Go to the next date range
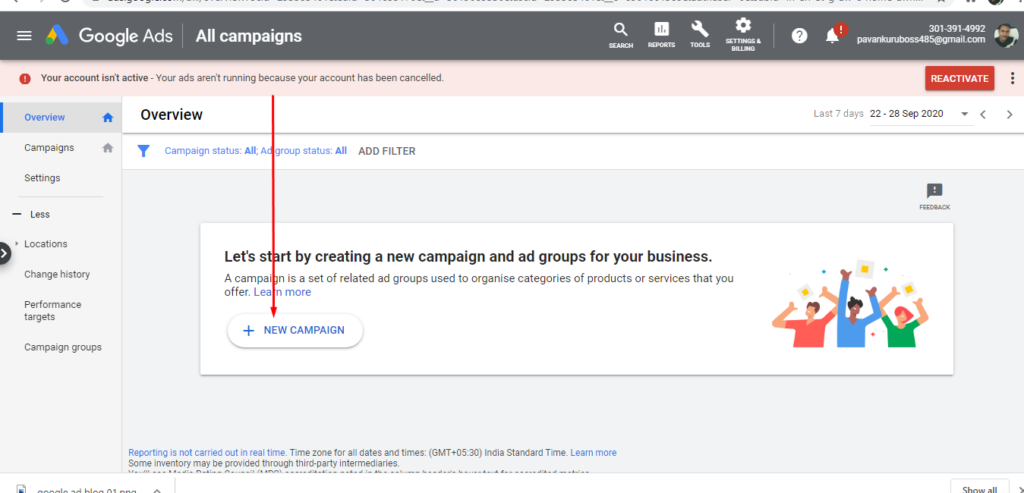This screenshot has height=493, width=1024. click(x=1010, y=114)
